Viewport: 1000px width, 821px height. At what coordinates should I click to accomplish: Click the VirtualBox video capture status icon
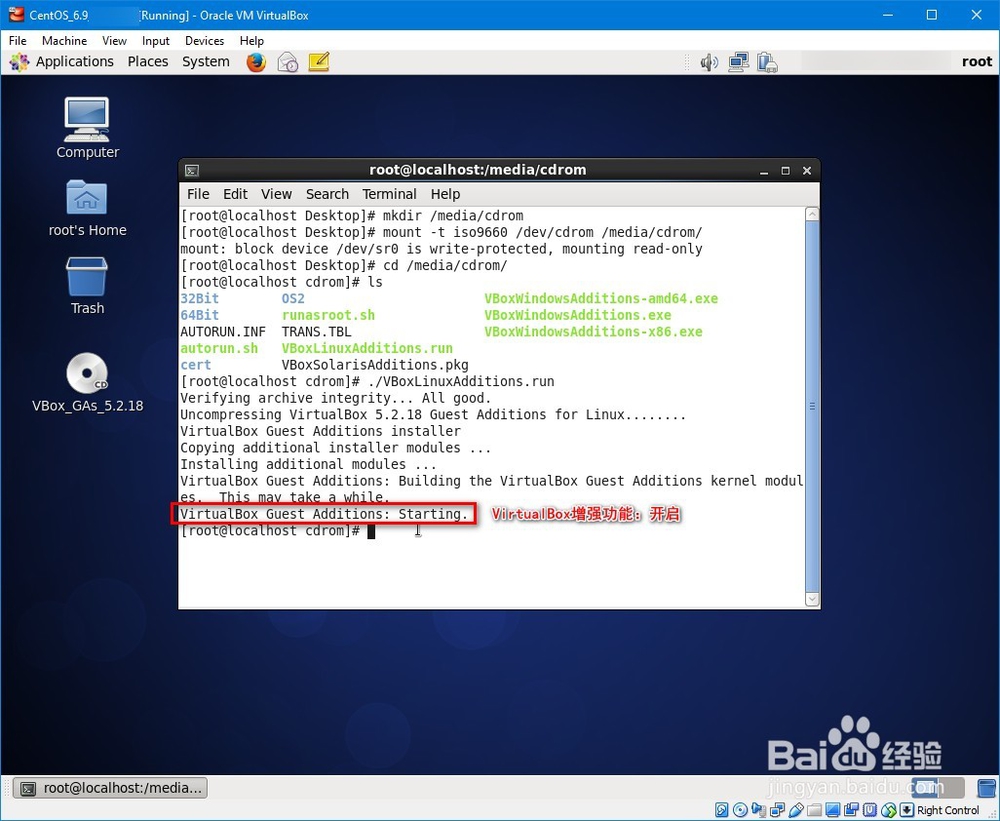point(851,810)
